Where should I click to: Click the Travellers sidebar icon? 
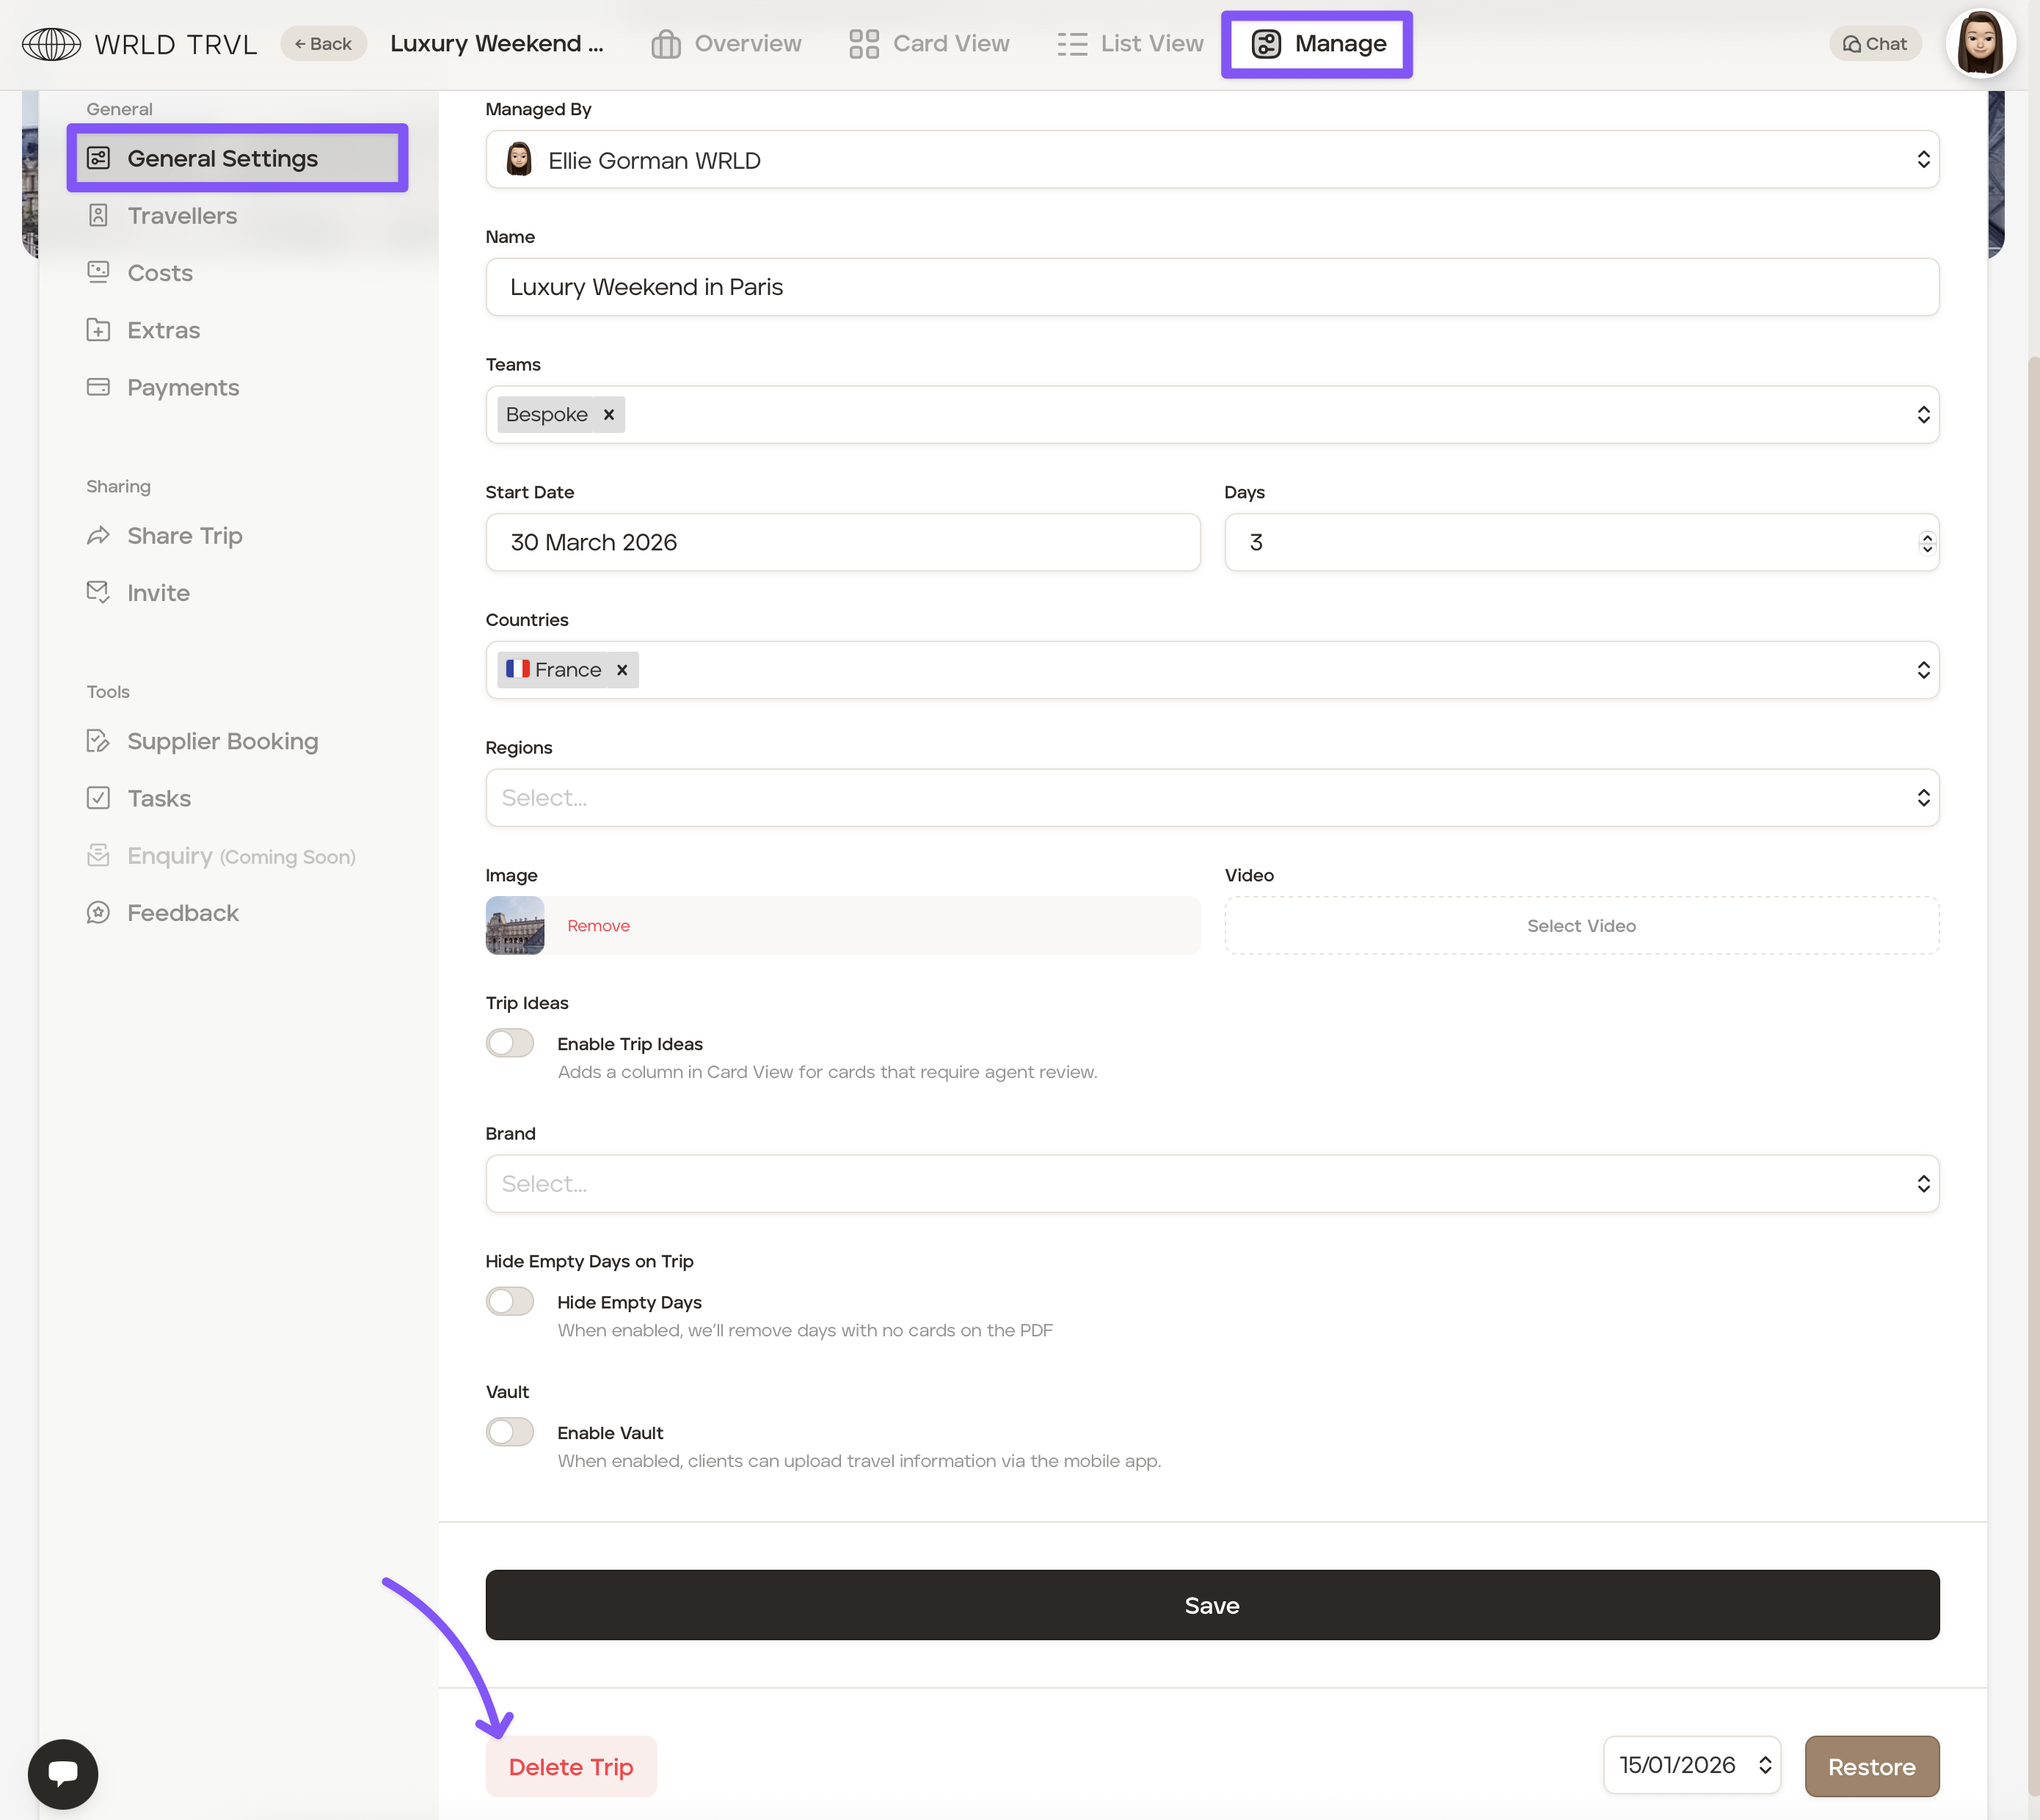tap(98, 215)
